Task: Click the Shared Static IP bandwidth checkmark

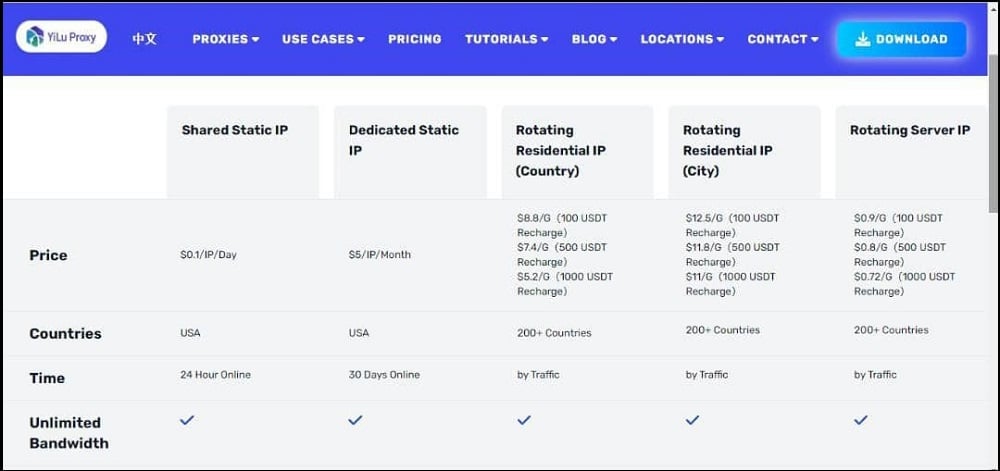Action: pos(187,420)
